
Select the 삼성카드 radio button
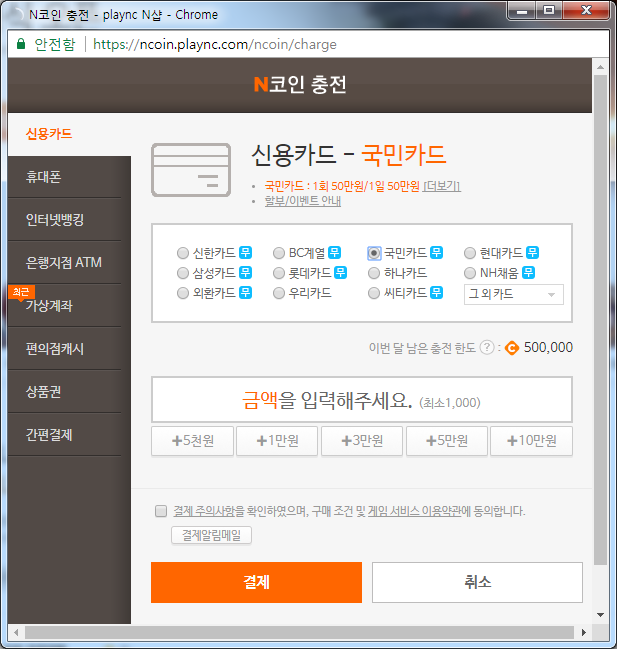point(182,273)
